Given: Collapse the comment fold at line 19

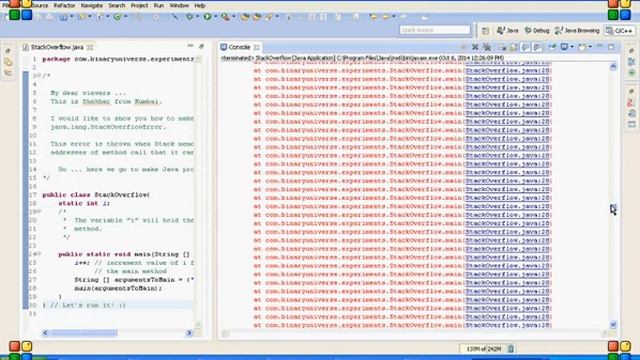Looking at the screenshot, I should [40, 211].
